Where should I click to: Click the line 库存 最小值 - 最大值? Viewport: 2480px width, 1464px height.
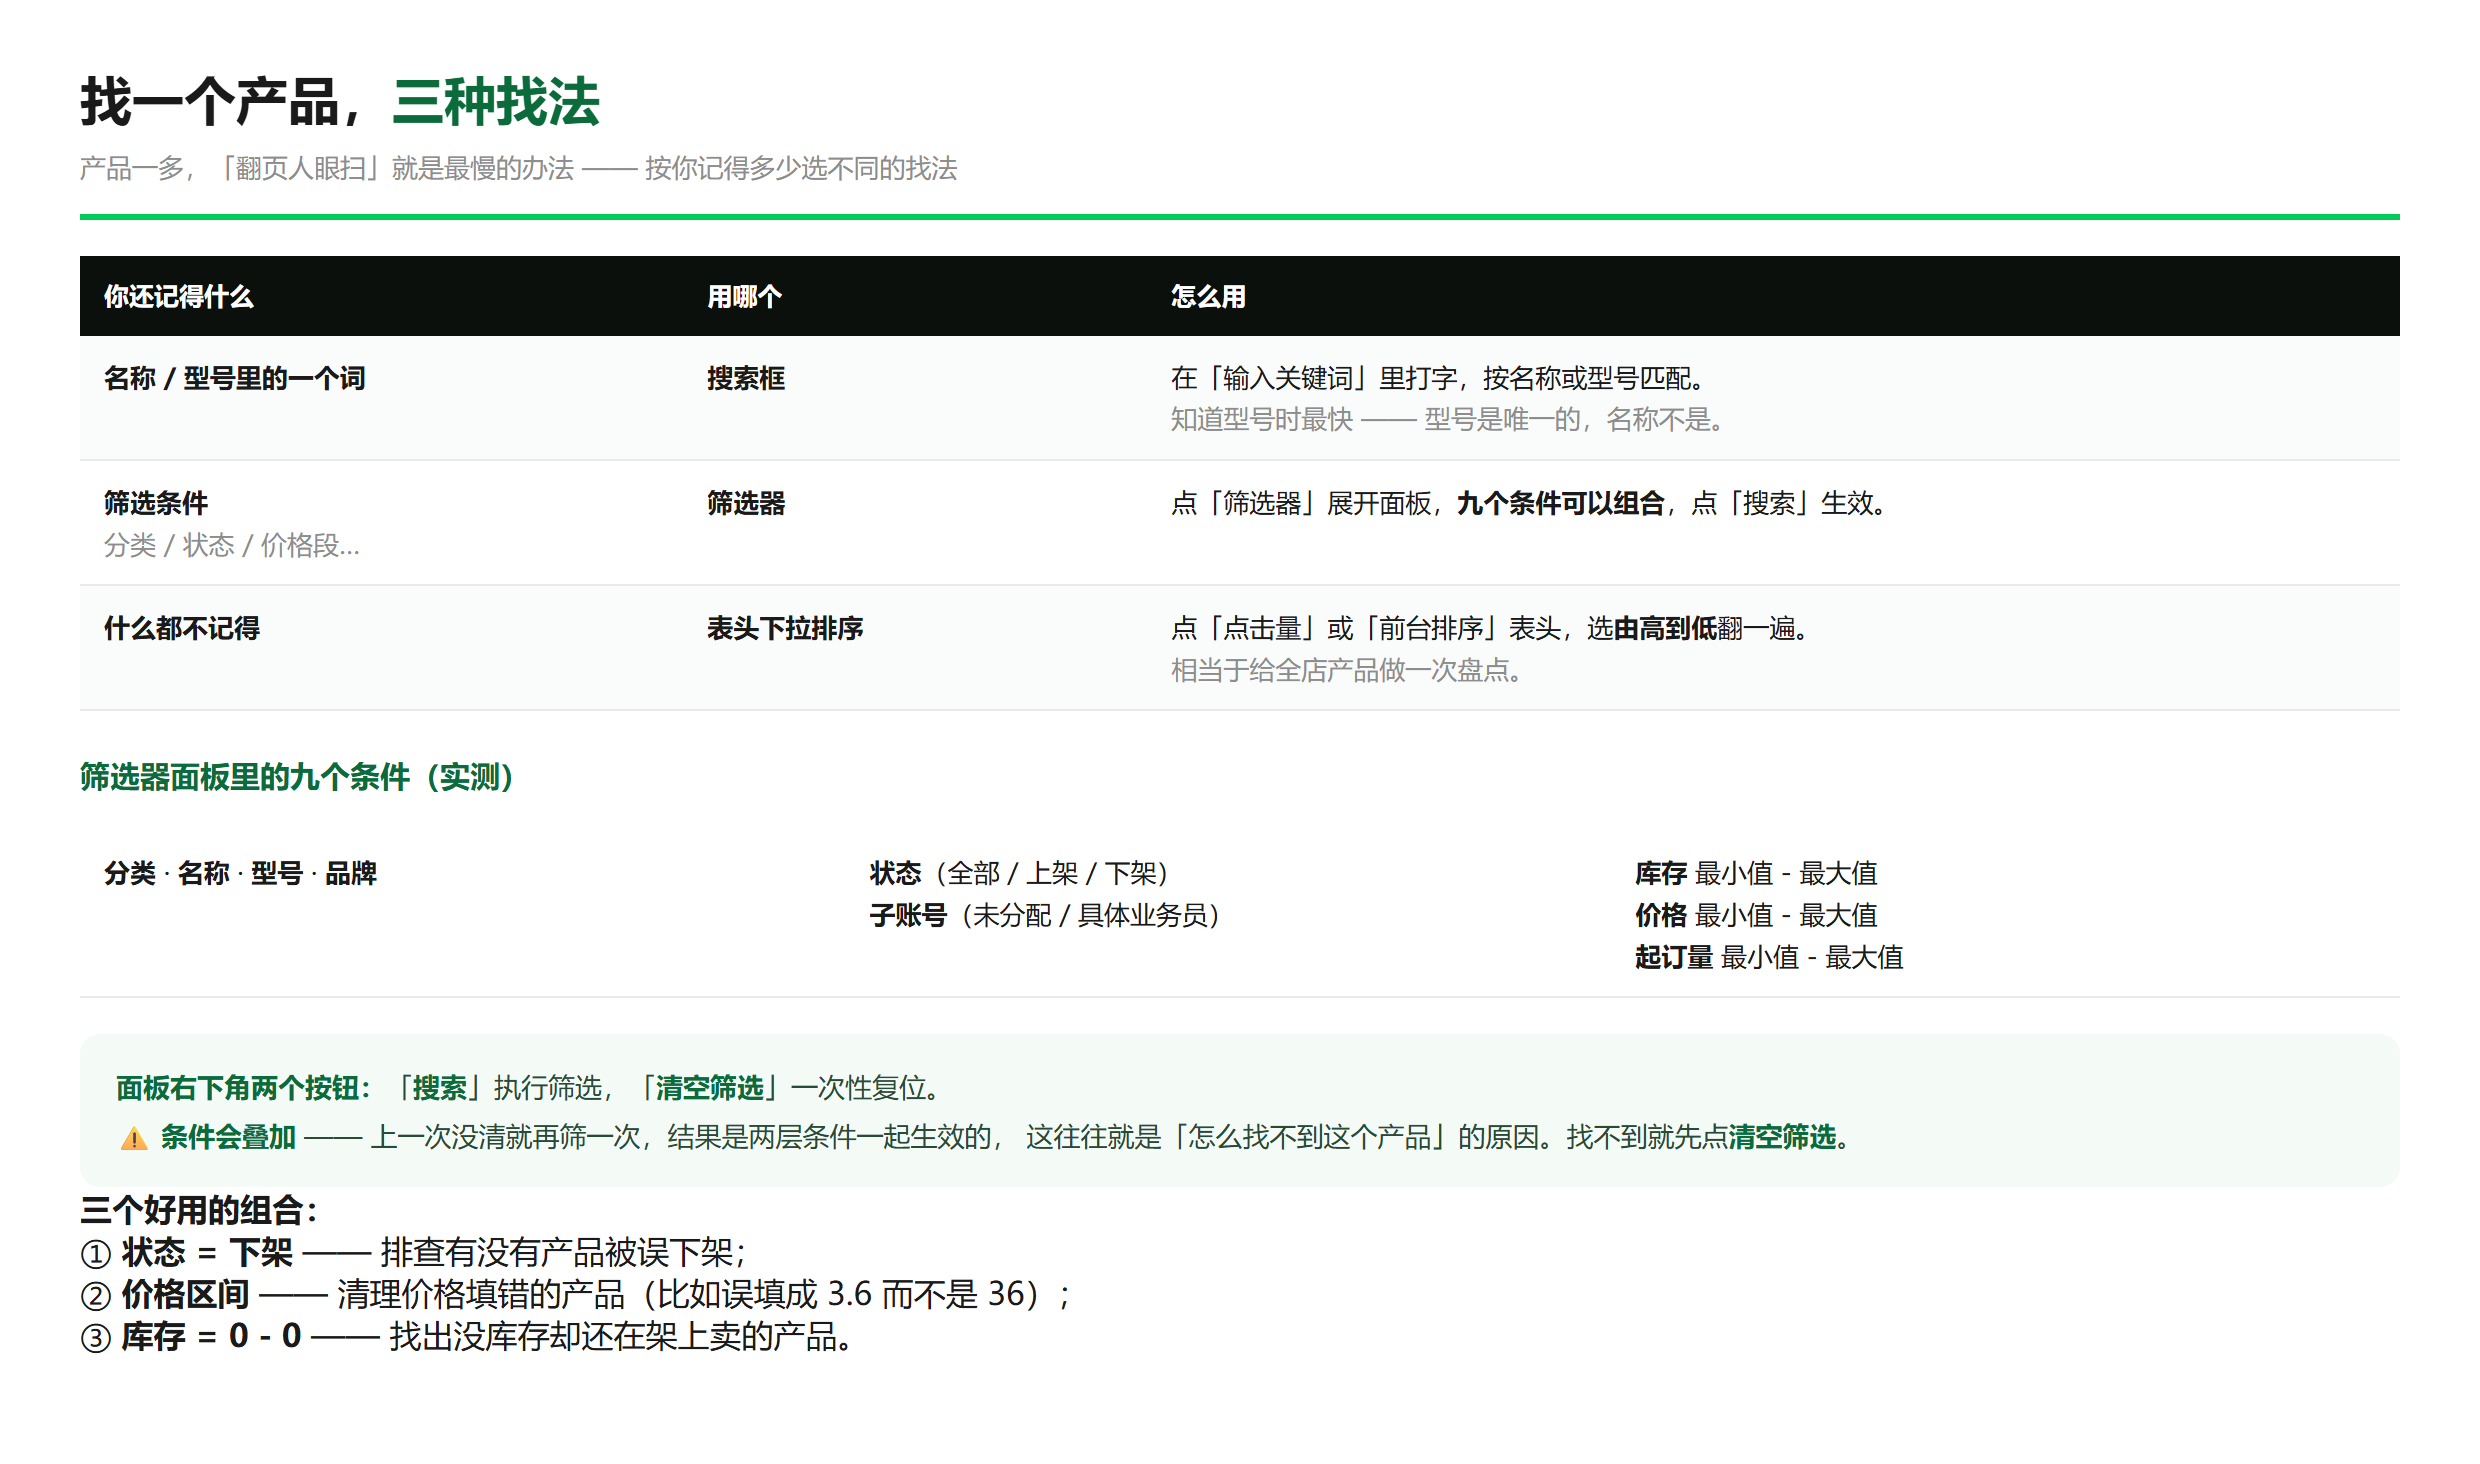(x=1757, y=873)
